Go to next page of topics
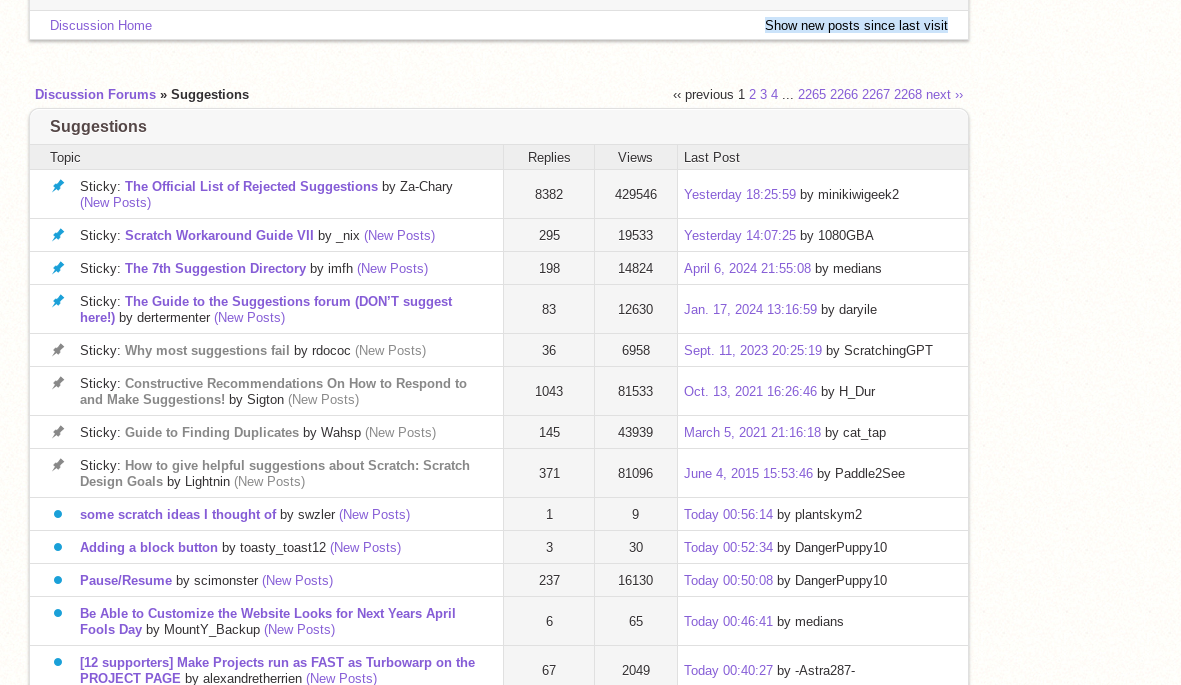This screenshot has width=1181, height=685. [x=944, y=94]
